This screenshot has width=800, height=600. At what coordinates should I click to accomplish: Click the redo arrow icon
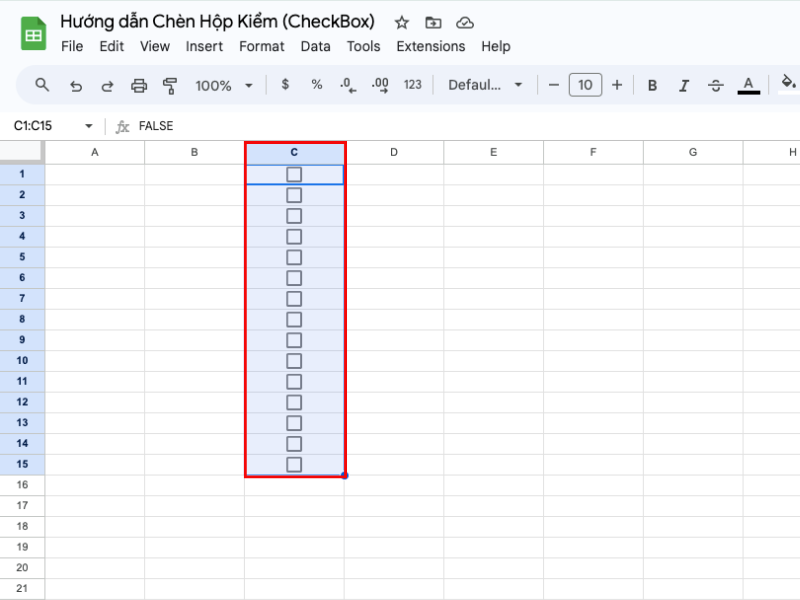point(107,85)
